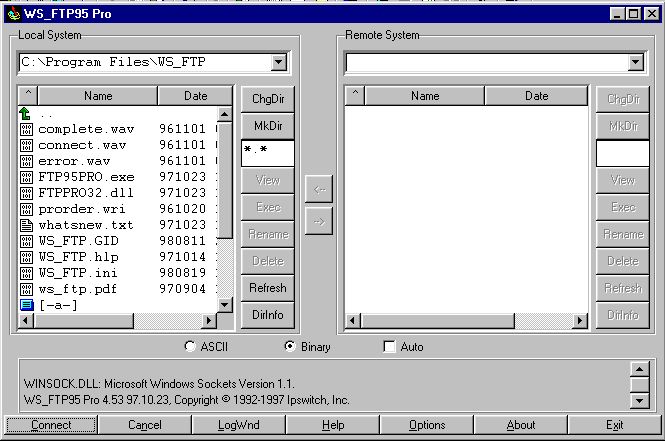This screenshot has height=441, width=665.
Task: Click the Cancel button
Action: pos(145,424)
